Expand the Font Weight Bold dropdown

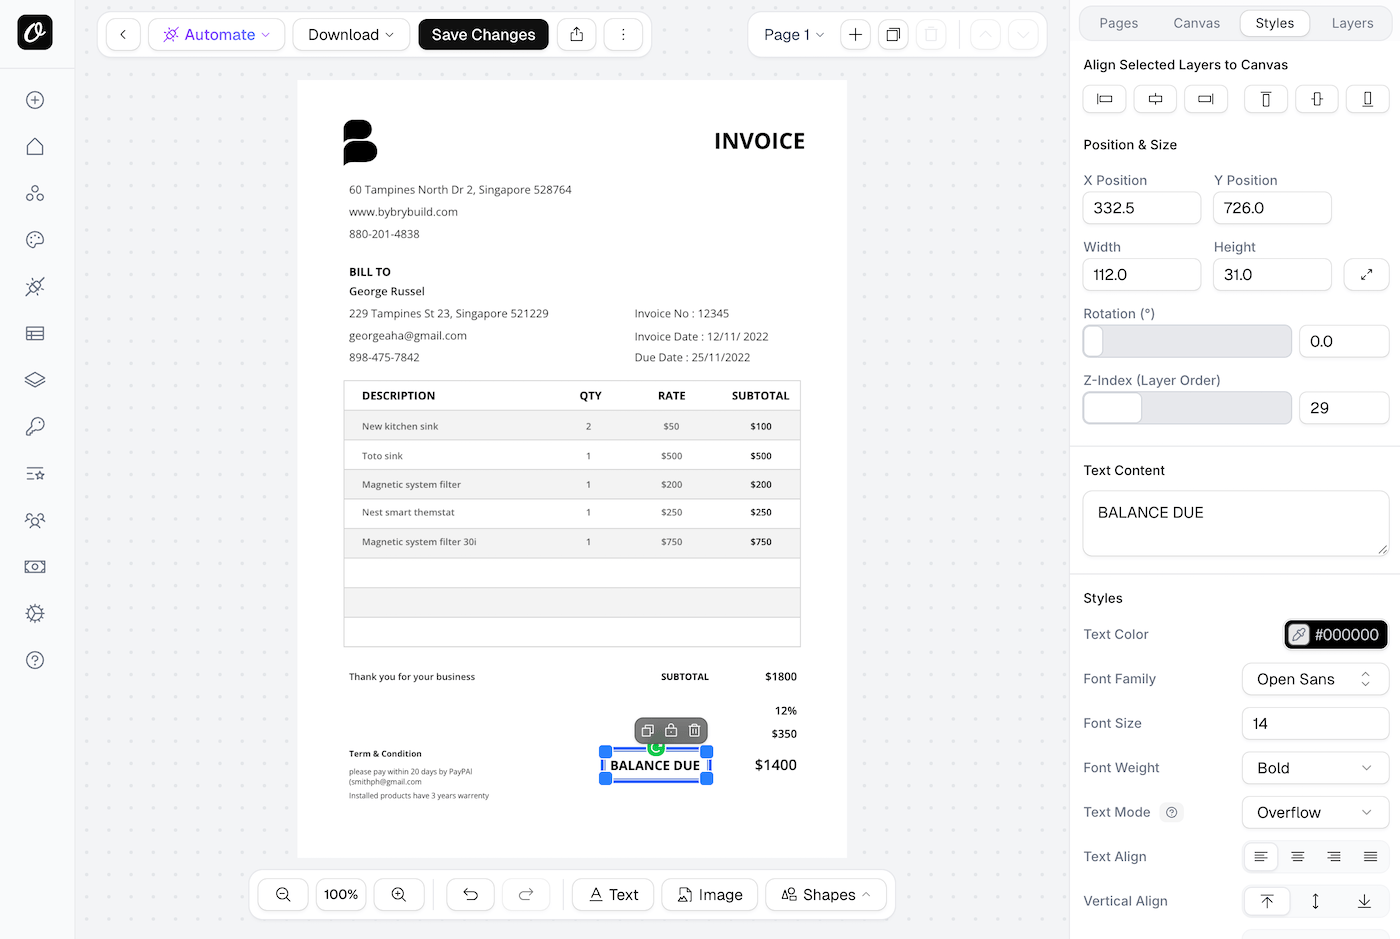coord(1314,768)
